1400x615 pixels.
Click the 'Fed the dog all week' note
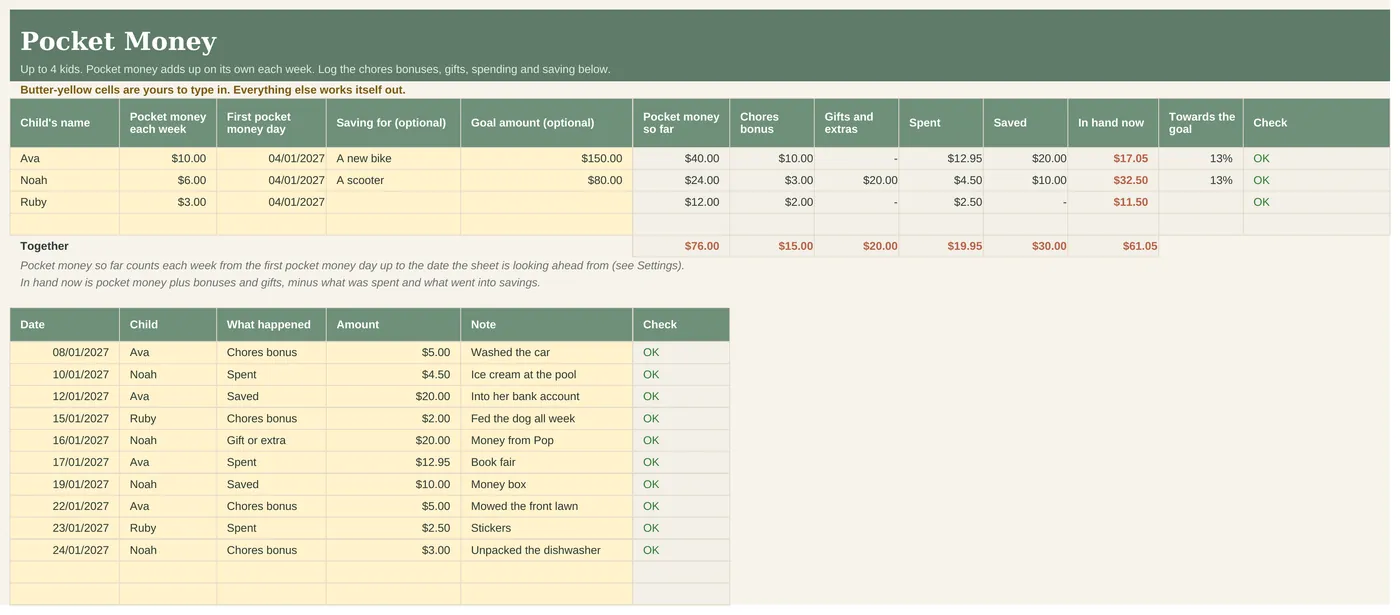(x=546, y=418)
